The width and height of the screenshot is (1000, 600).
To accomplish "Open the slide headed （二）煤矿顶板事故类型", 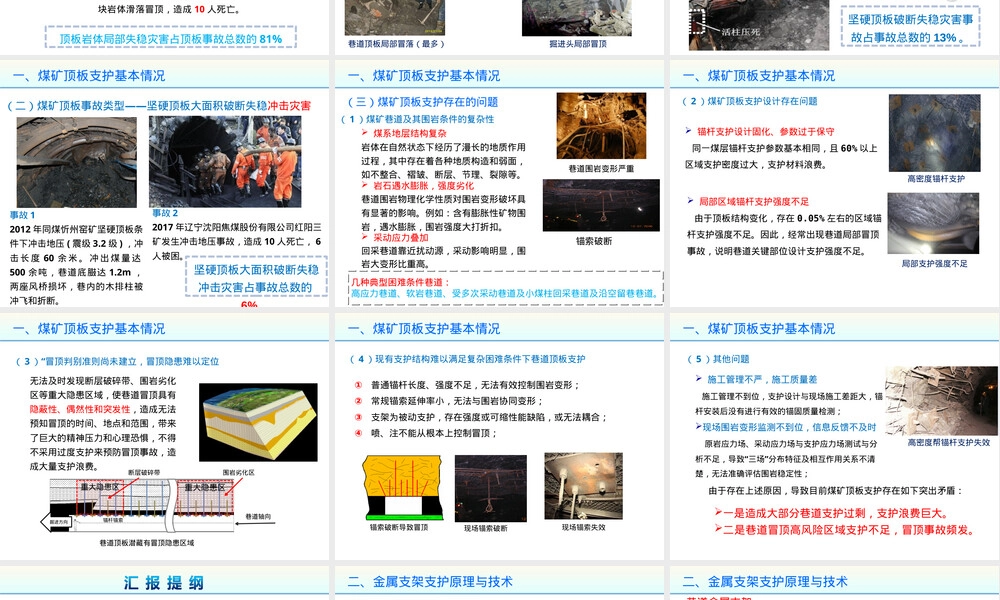I will [x=165, y=184].
